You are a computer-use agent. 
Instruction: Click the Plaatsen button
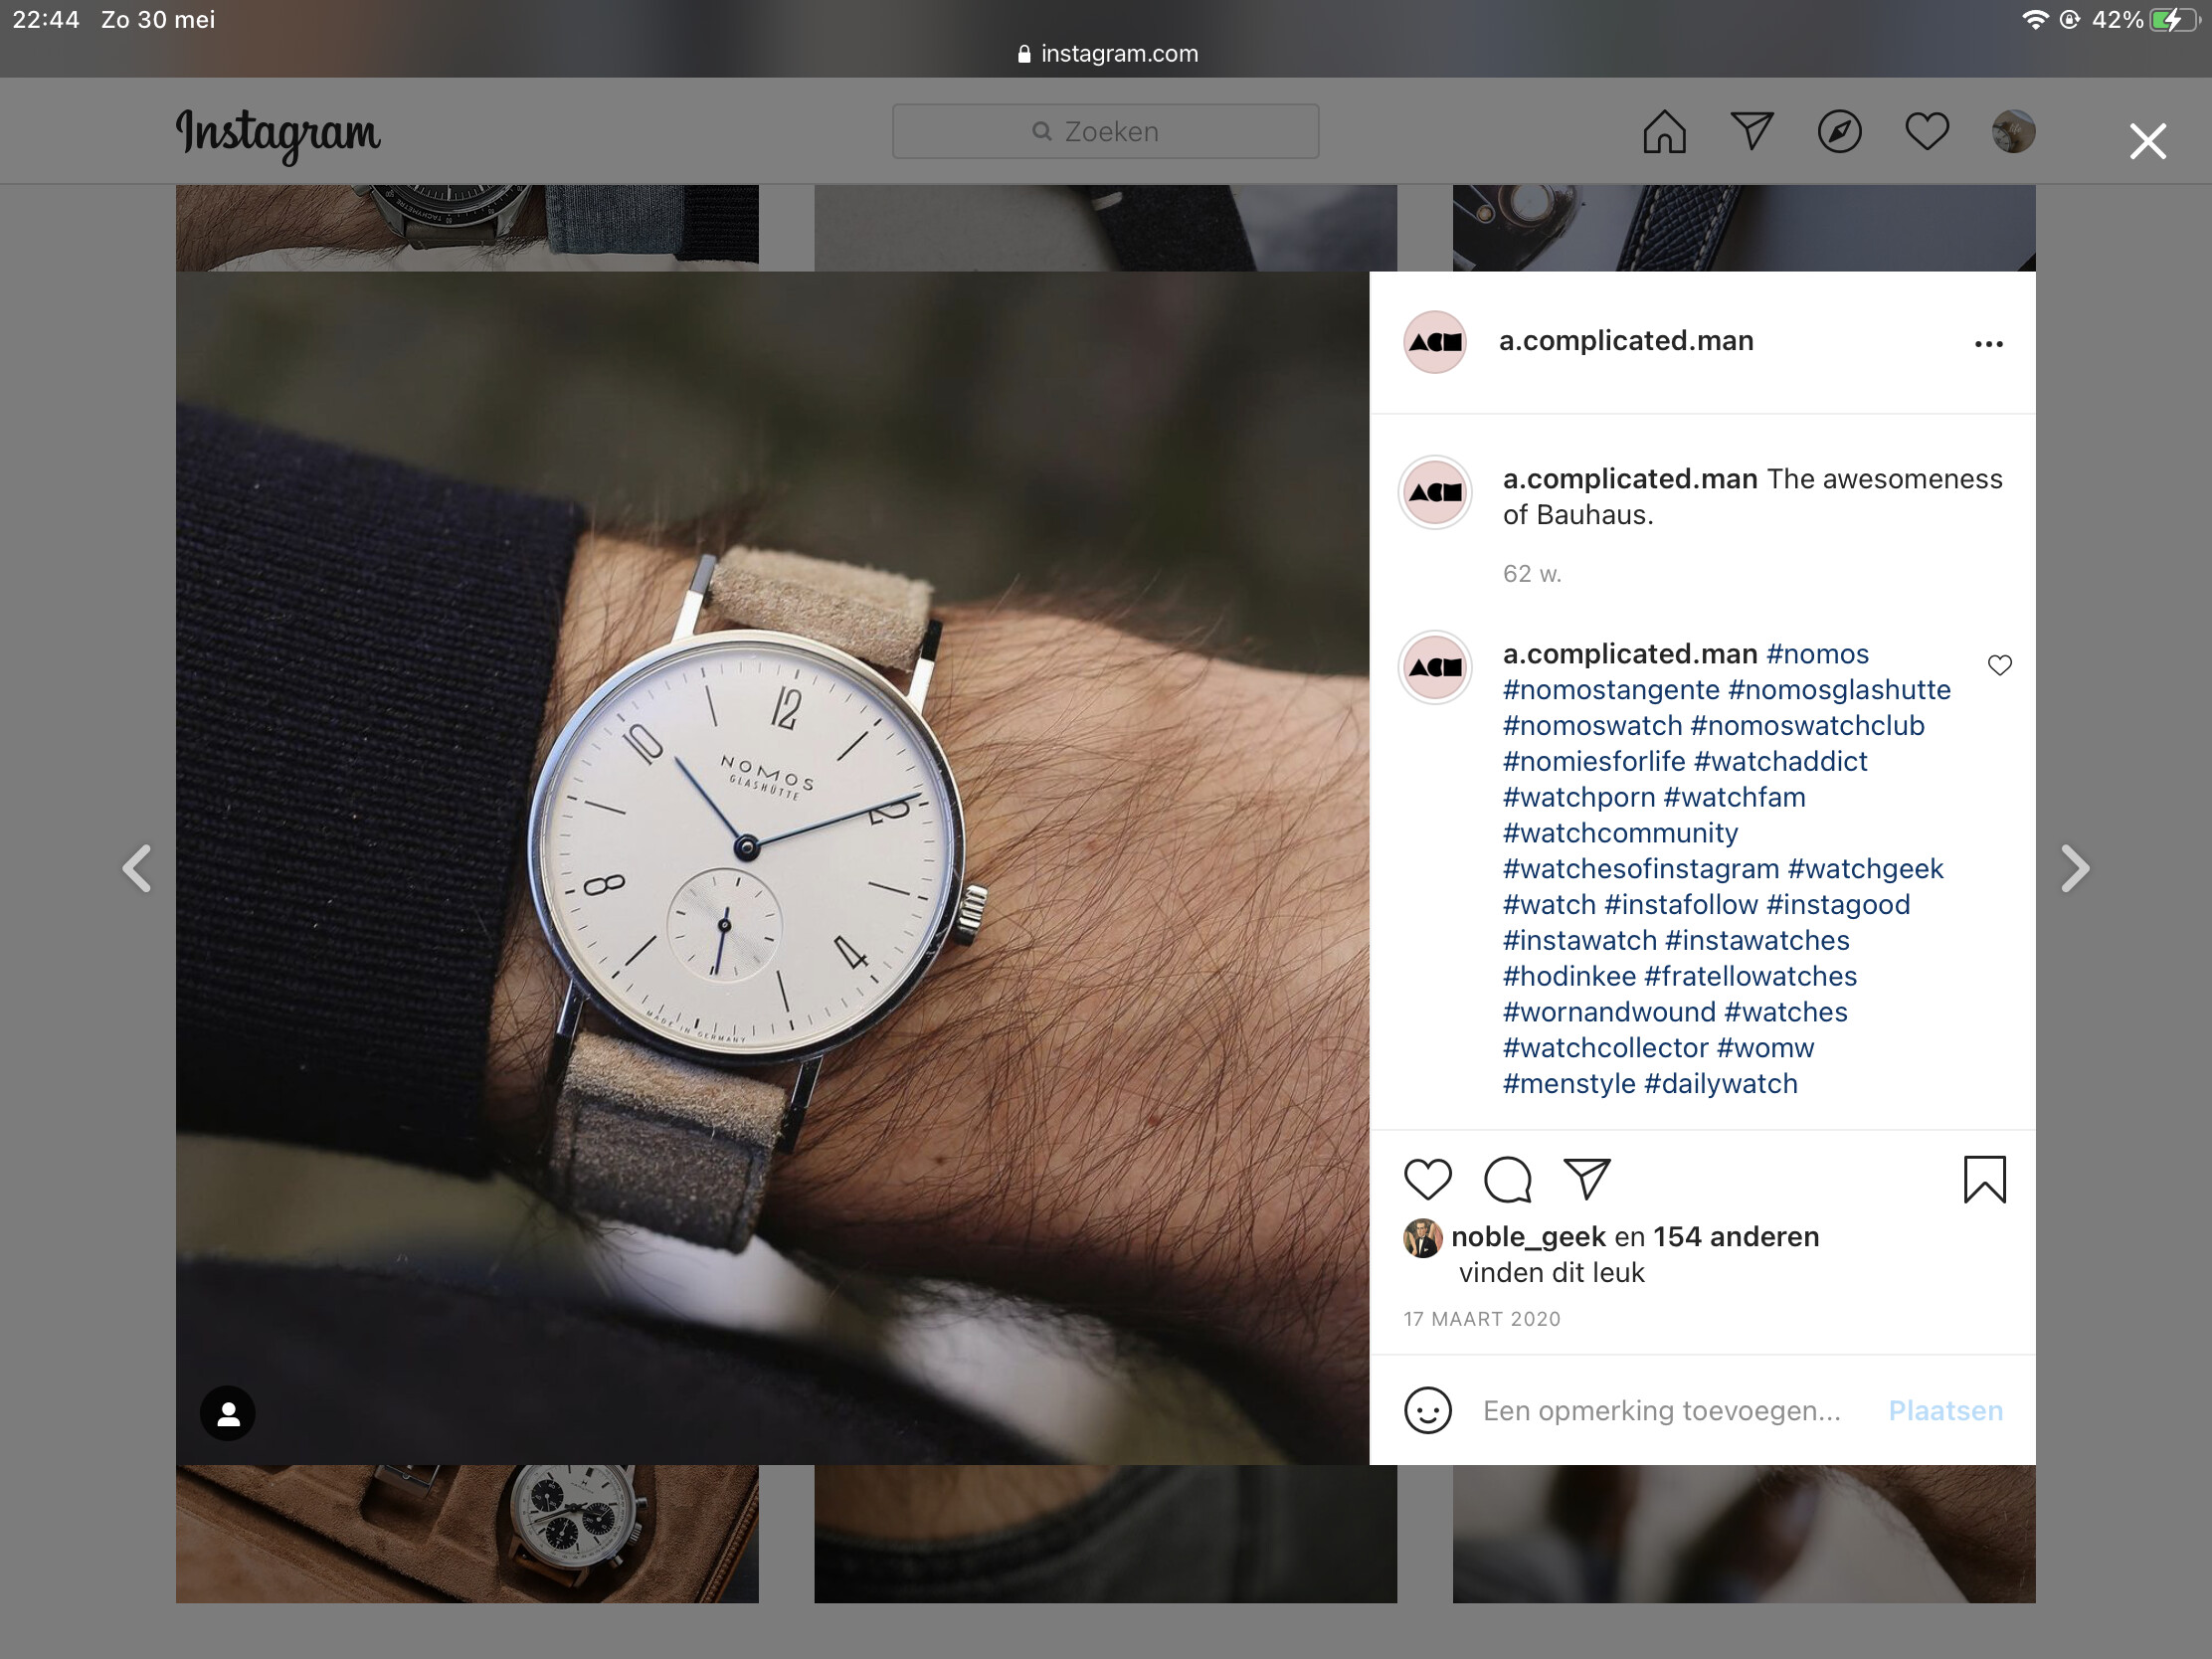coord(1945,1411)
